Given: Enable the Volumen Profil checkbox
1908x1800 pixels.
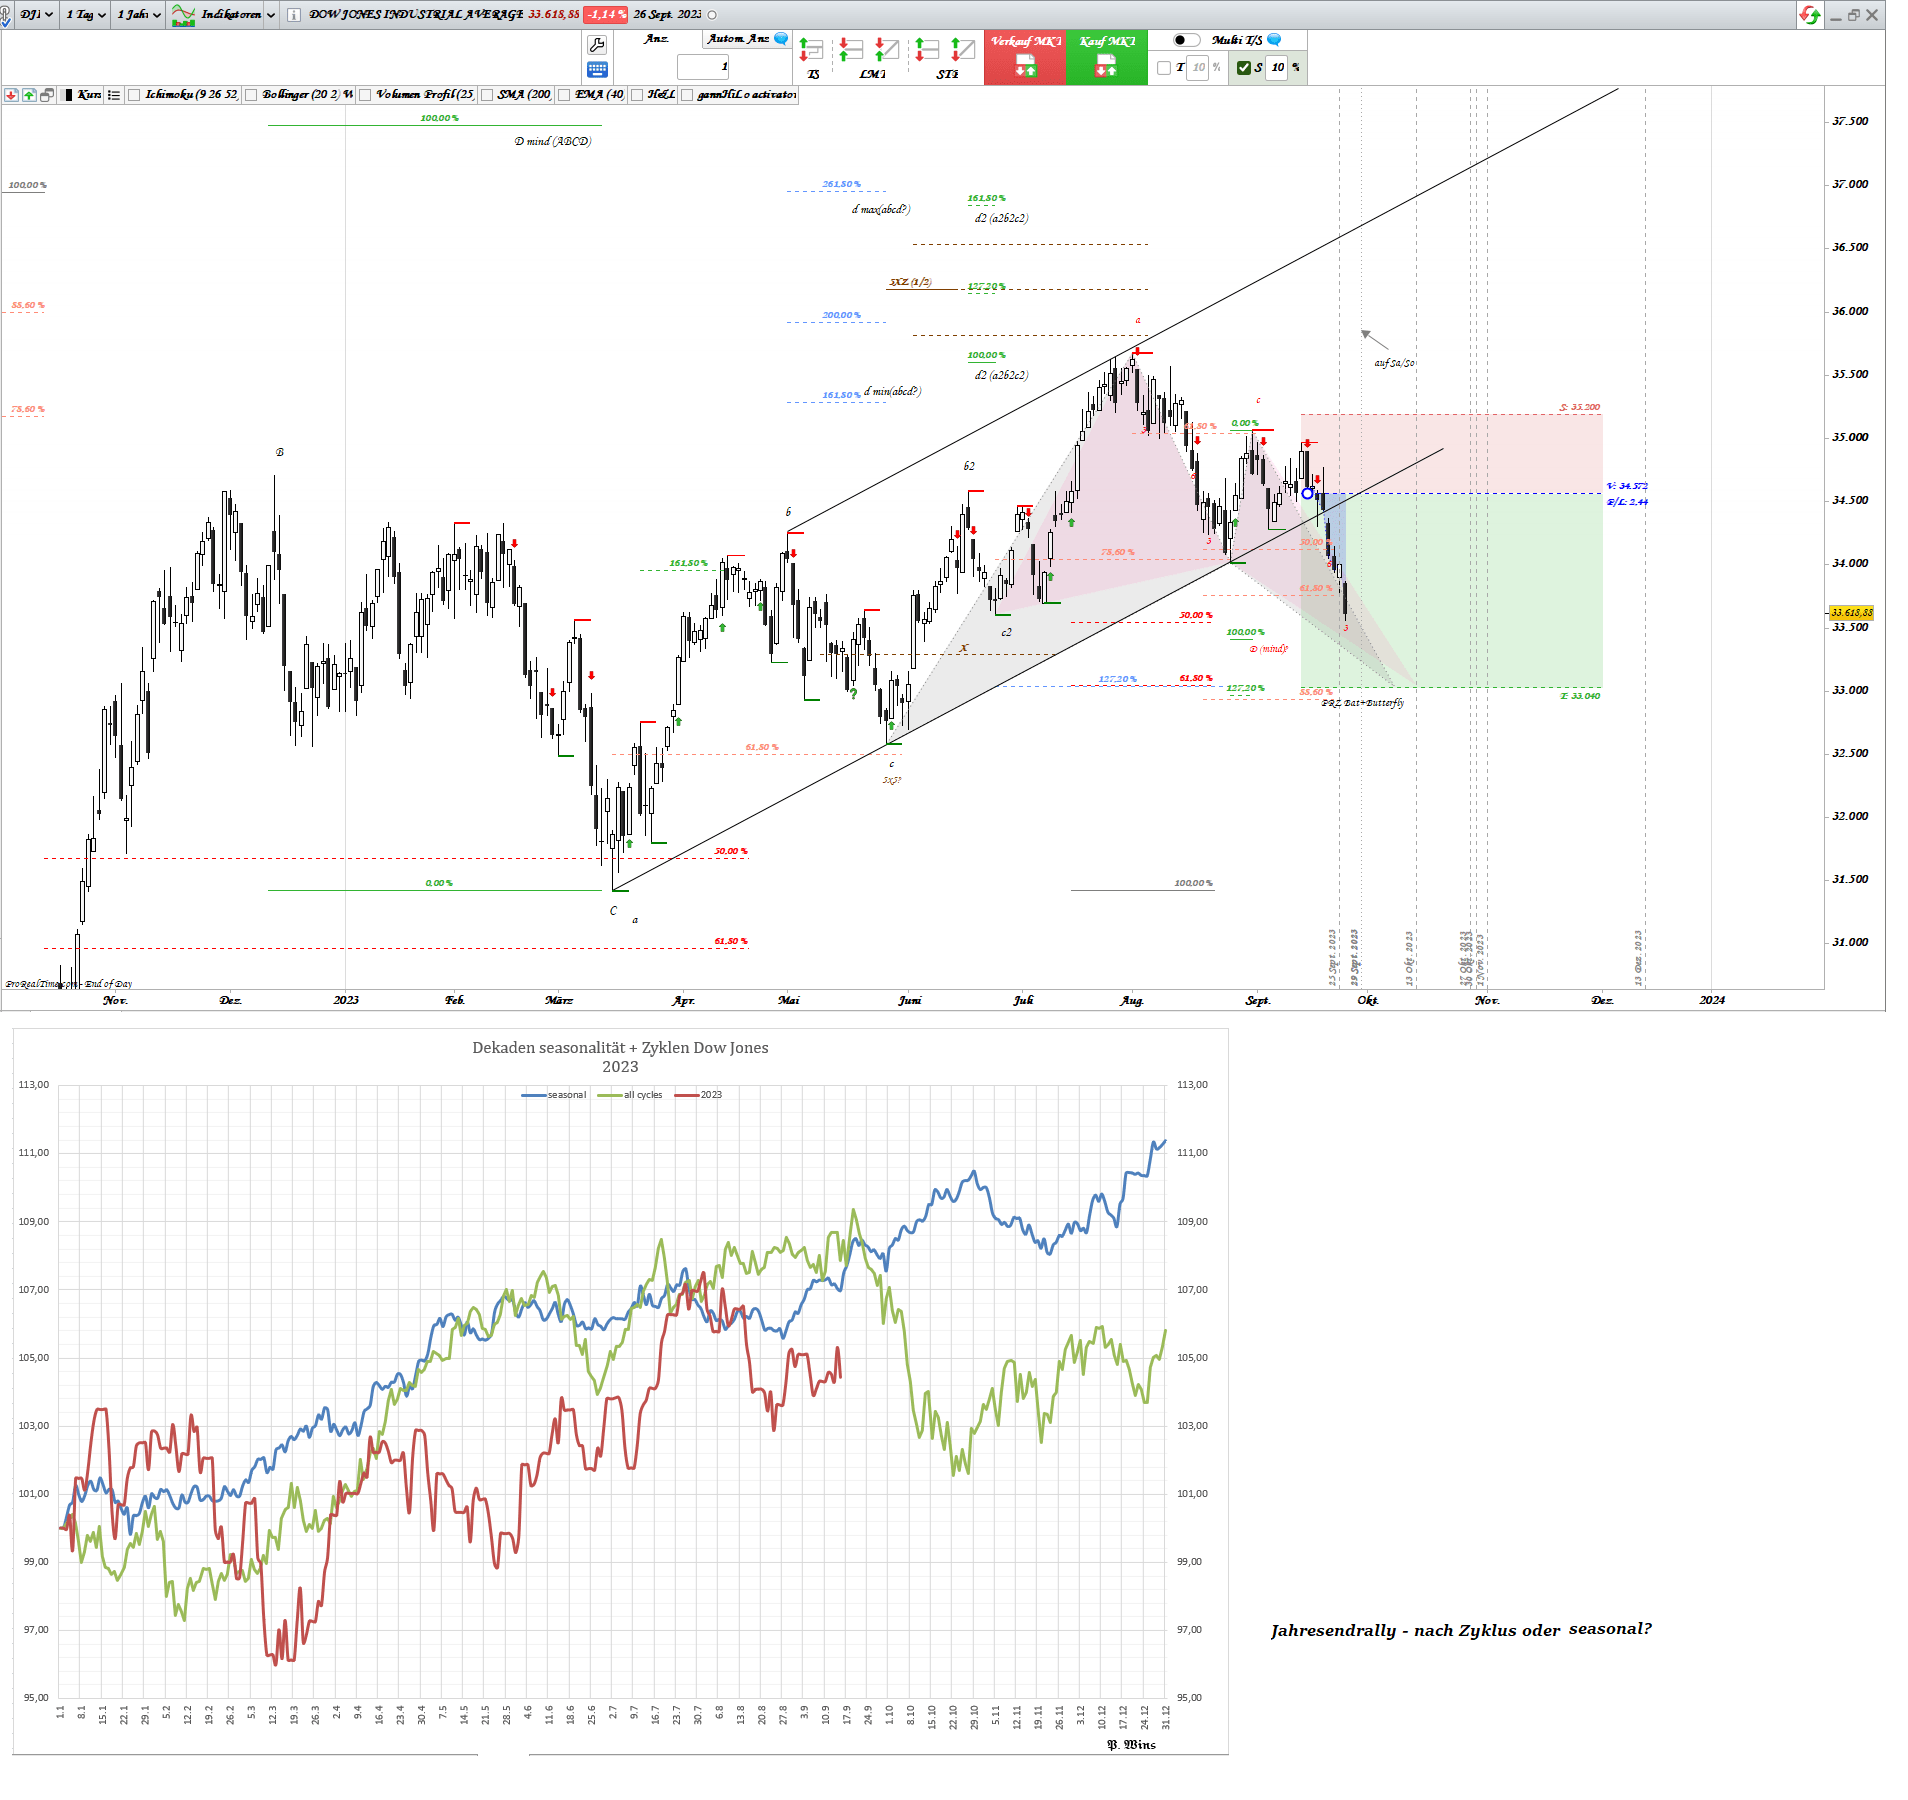Looking at the screenshot, I should click(x=365, y=95).
